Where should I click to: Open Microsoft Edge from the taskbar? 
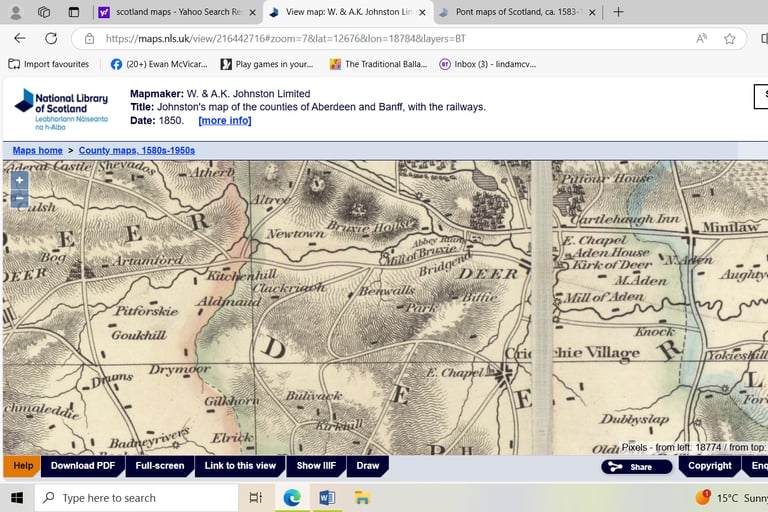(292, 498)
